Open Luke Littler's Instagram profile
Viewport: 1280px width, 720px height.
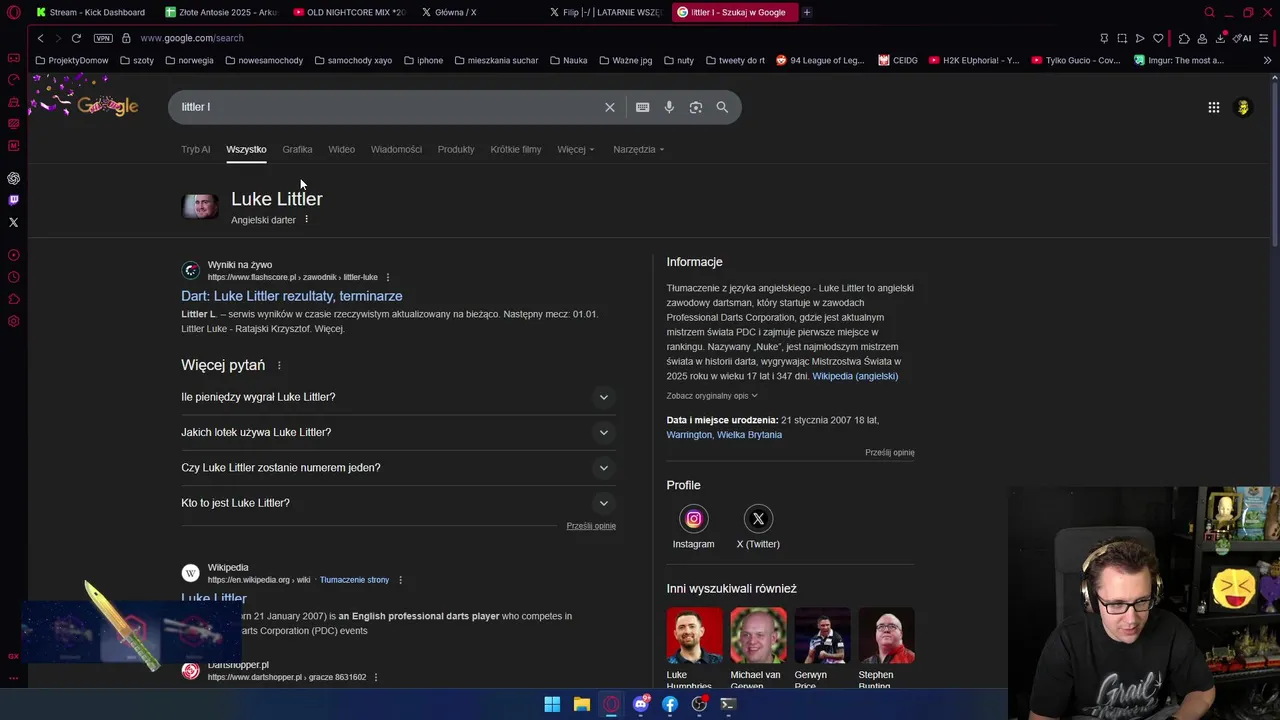[x=693, y=527]
